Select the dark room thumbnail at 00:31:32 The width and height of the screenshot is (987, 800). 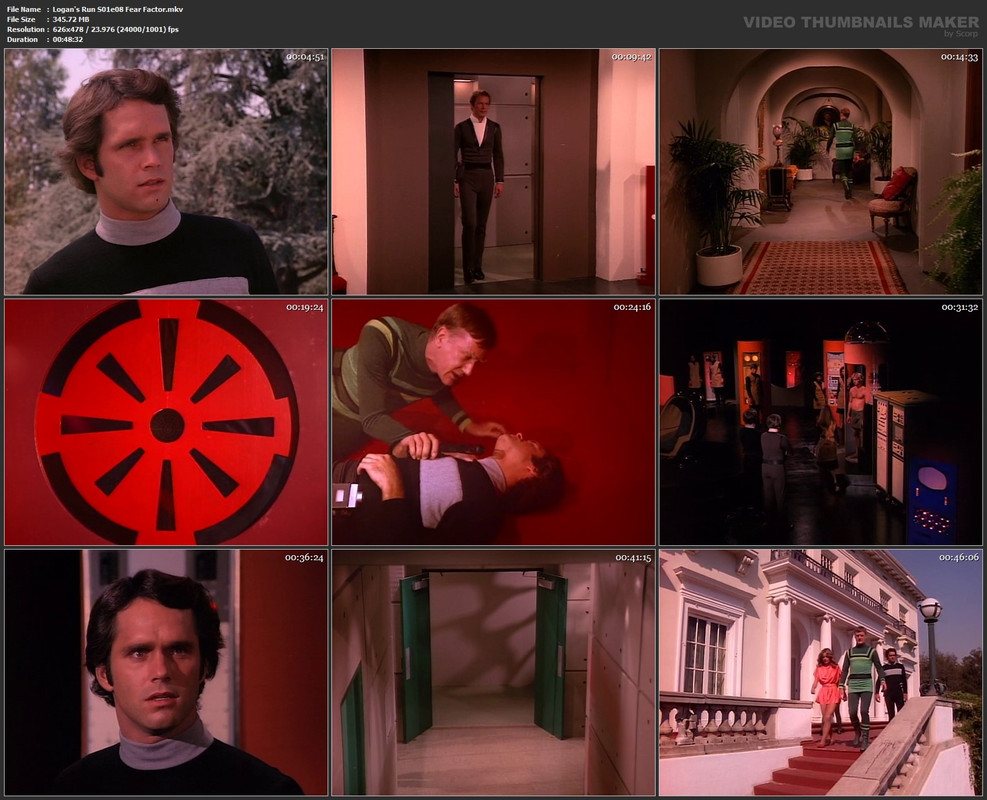[x=821, y=422]
